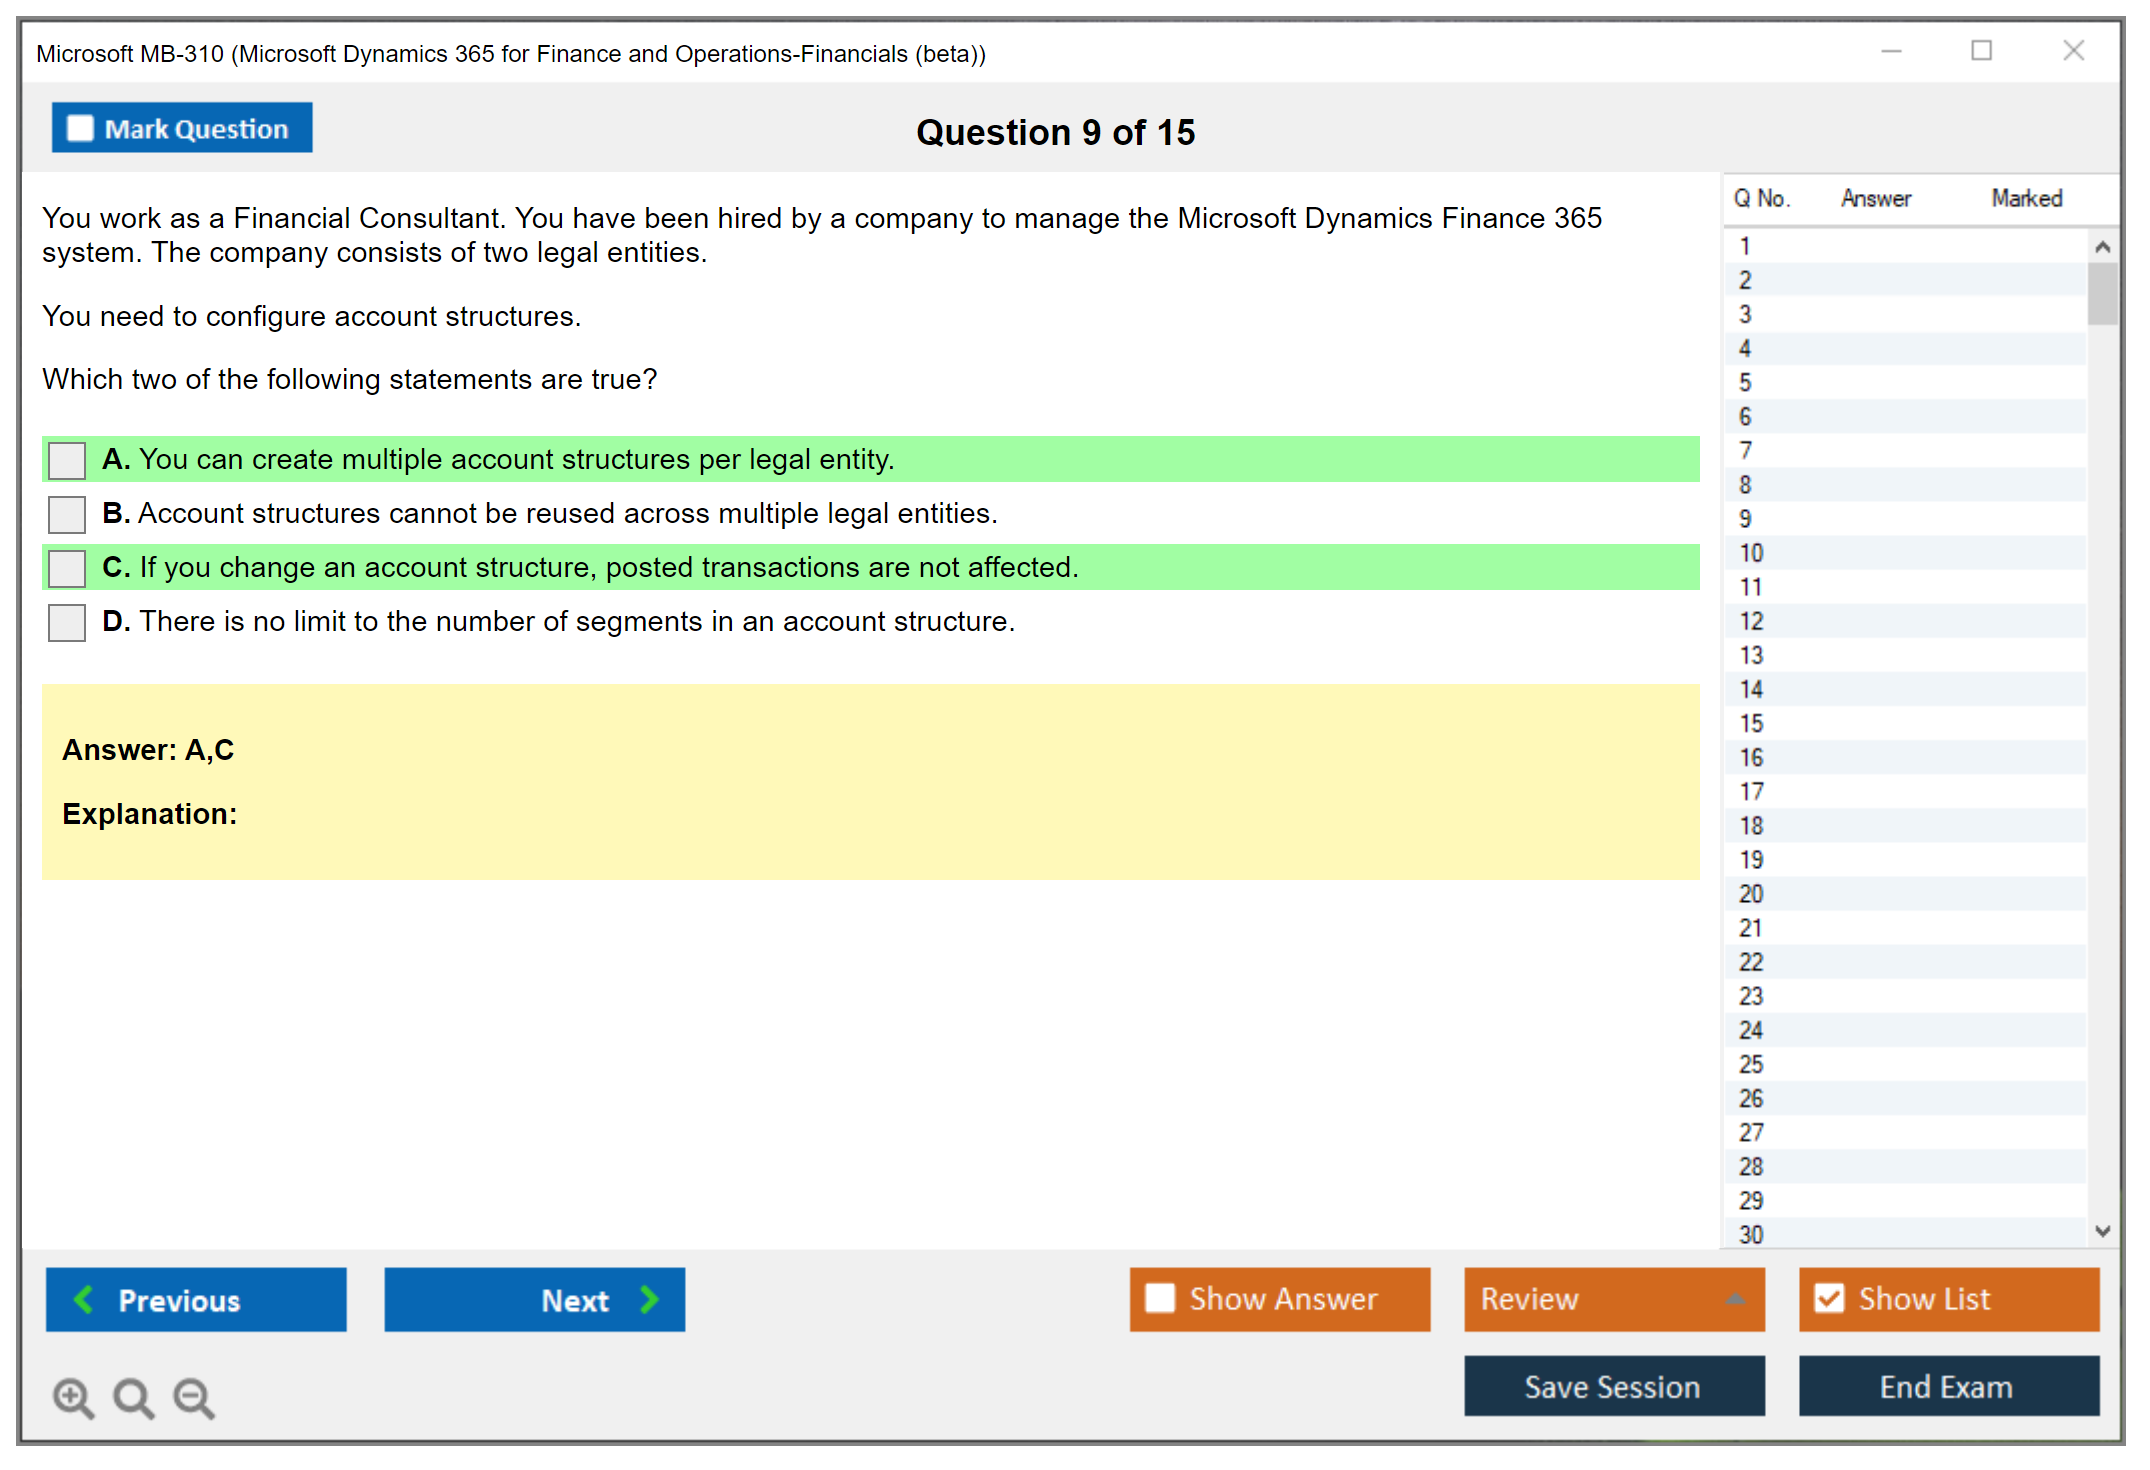2150x1470 pixels.
Task: Click the question list scrollbar thumb
Action: point(2102,294)
